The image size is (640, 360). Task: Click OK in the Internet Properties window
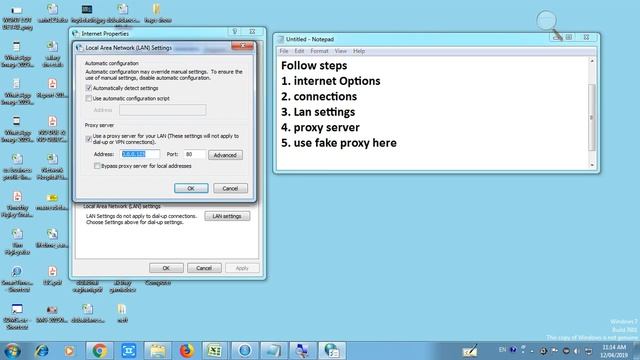pyautogui.click(x=166, y=268)
